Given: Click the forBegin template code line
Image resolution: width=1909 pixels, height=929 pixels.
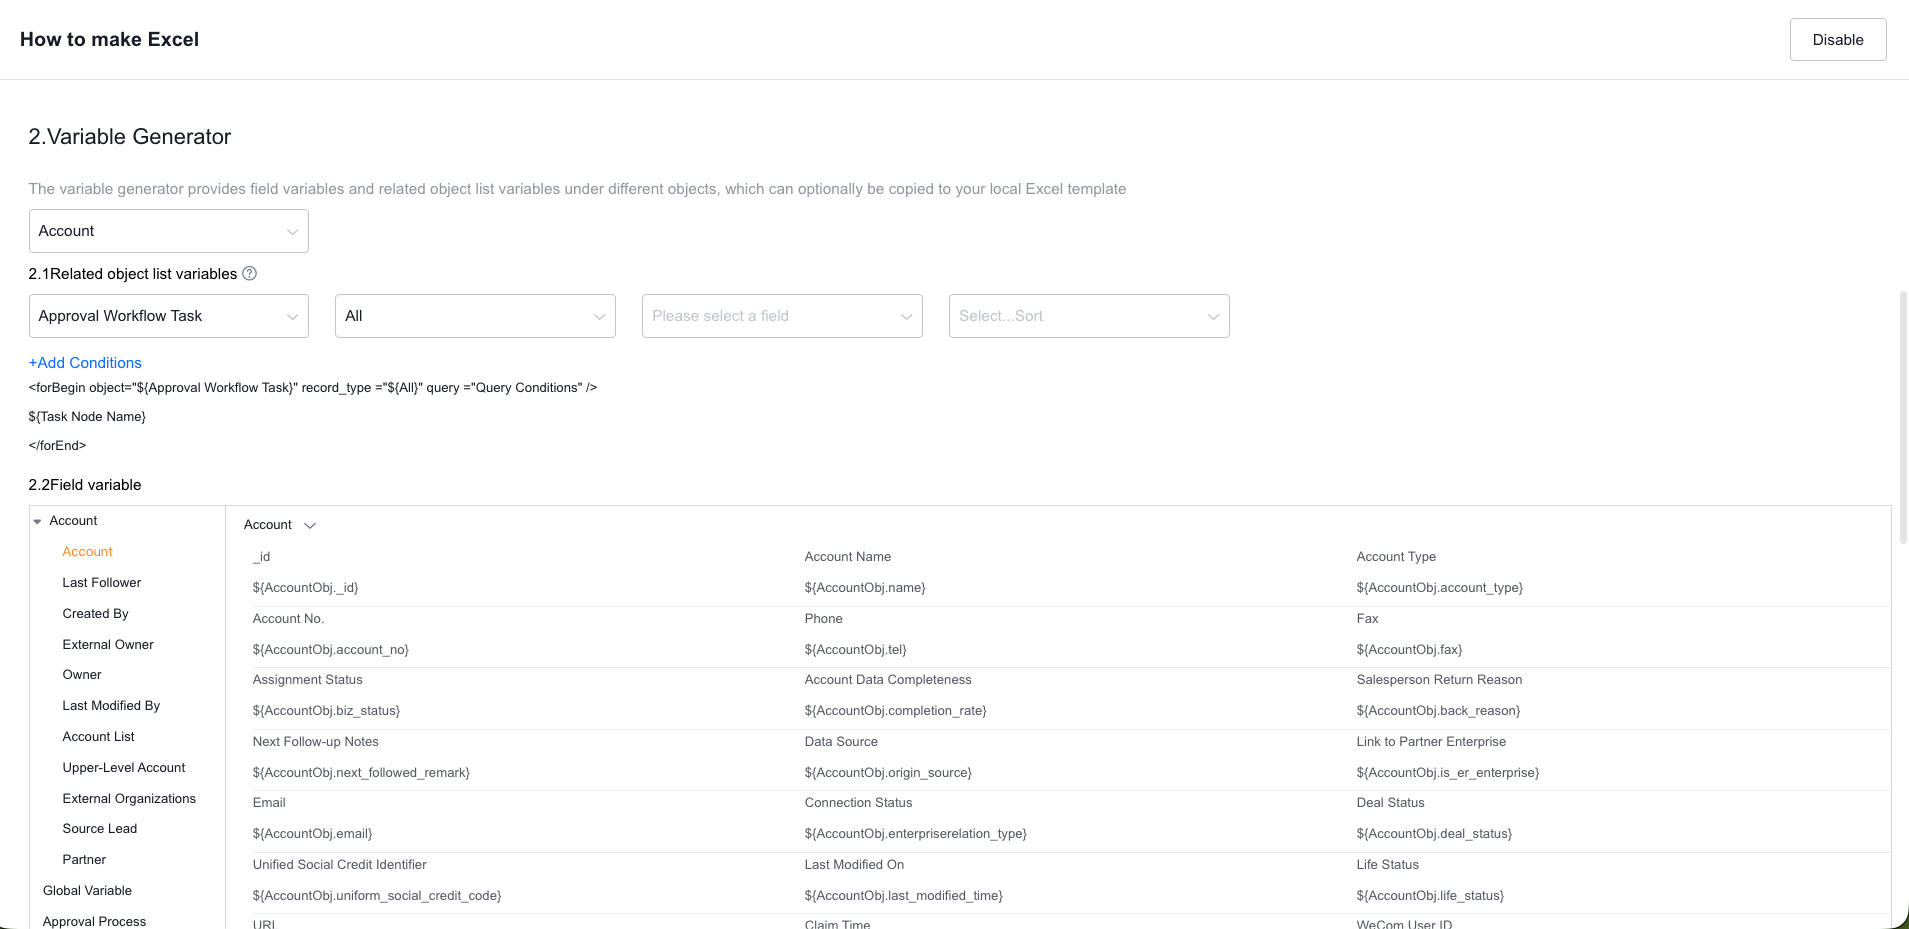Looking at the screenshot, I should point(313,388).
